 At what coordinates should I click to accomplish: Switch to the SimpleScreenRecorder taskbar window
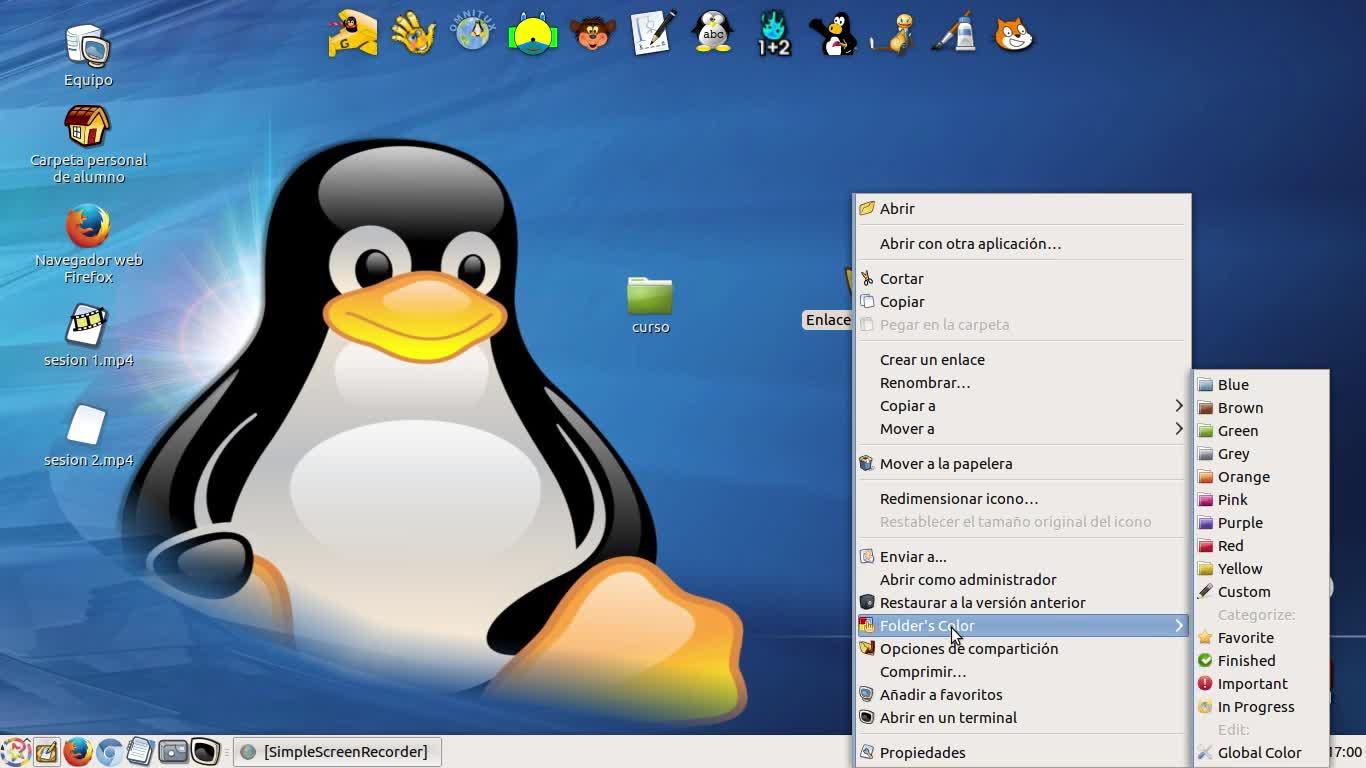coord(337,752)
